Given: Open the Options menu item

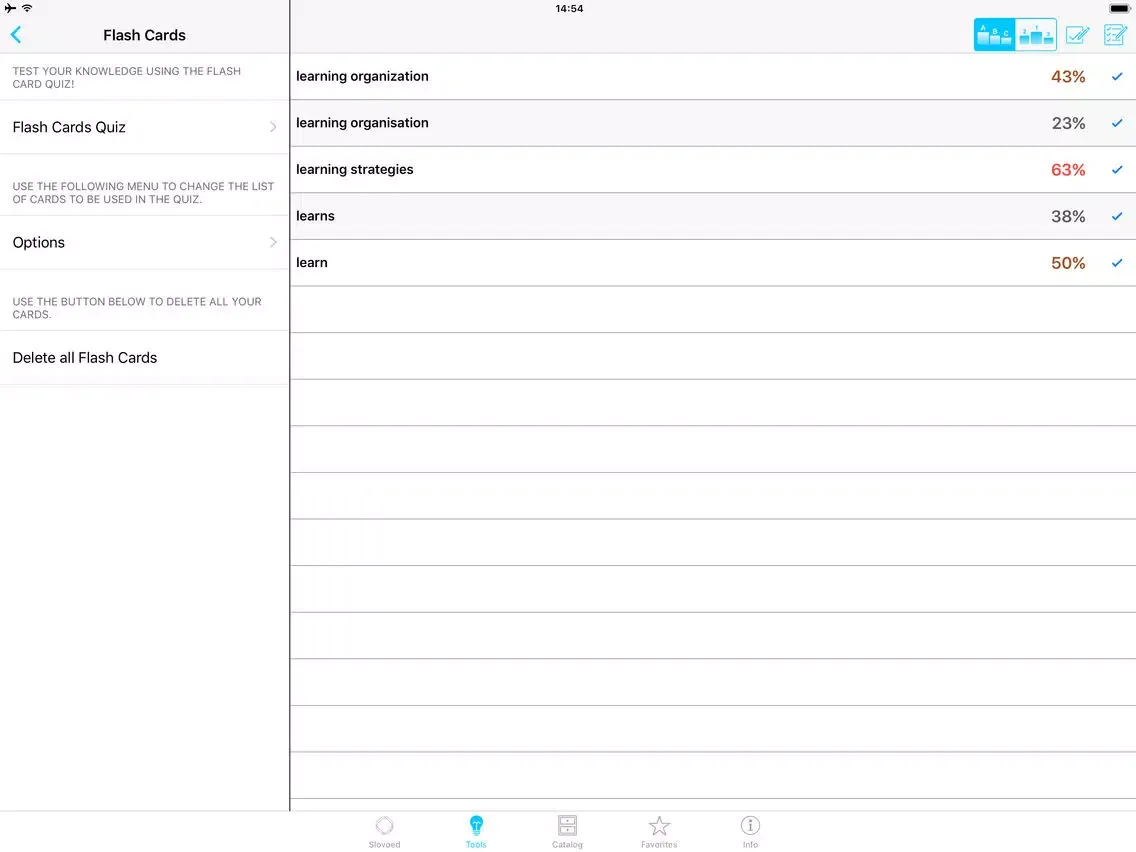Looking at the screenshot, I should pyautogui.click(x=144, y=242).
